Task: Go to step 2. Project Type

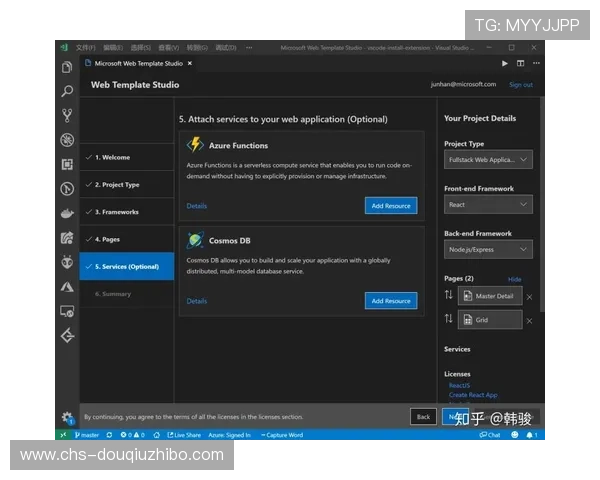Action: [x=117, y=185]
